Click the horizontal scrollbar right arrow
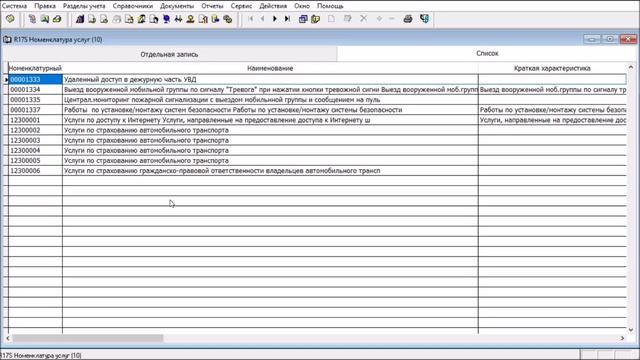 coord(622,338)
